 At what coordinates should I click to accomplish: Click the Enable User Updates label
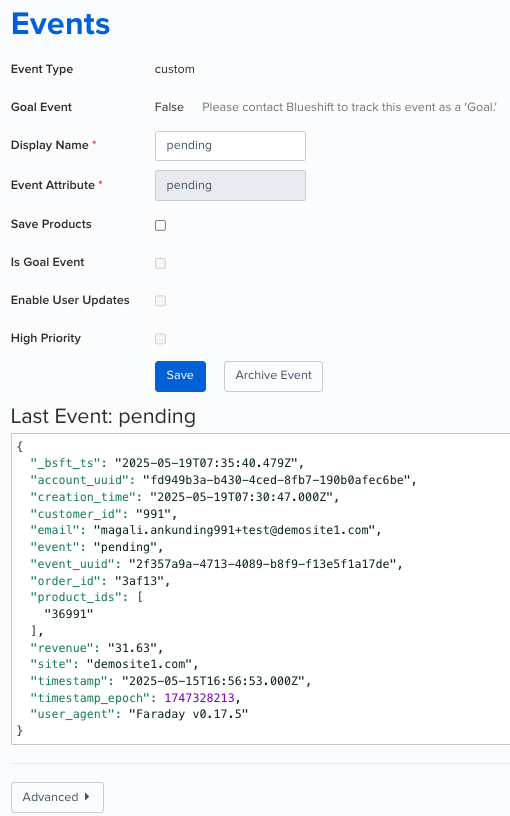[x=70, y=300]
